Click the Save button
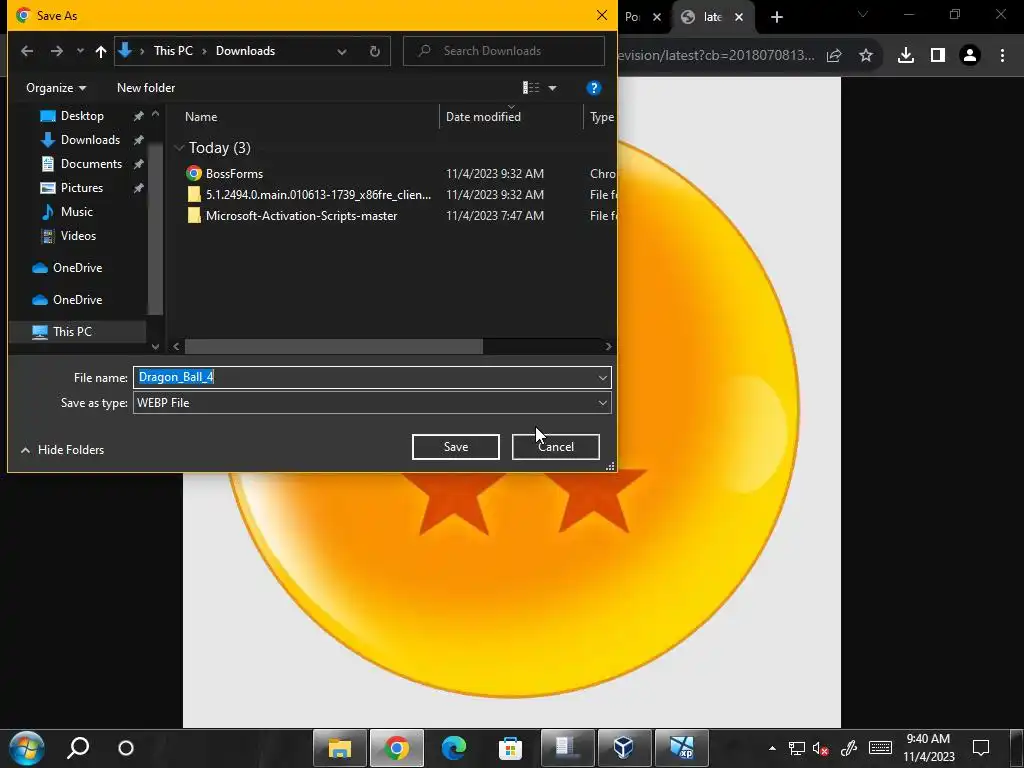Screen dimensions: 1024x768 456,447
